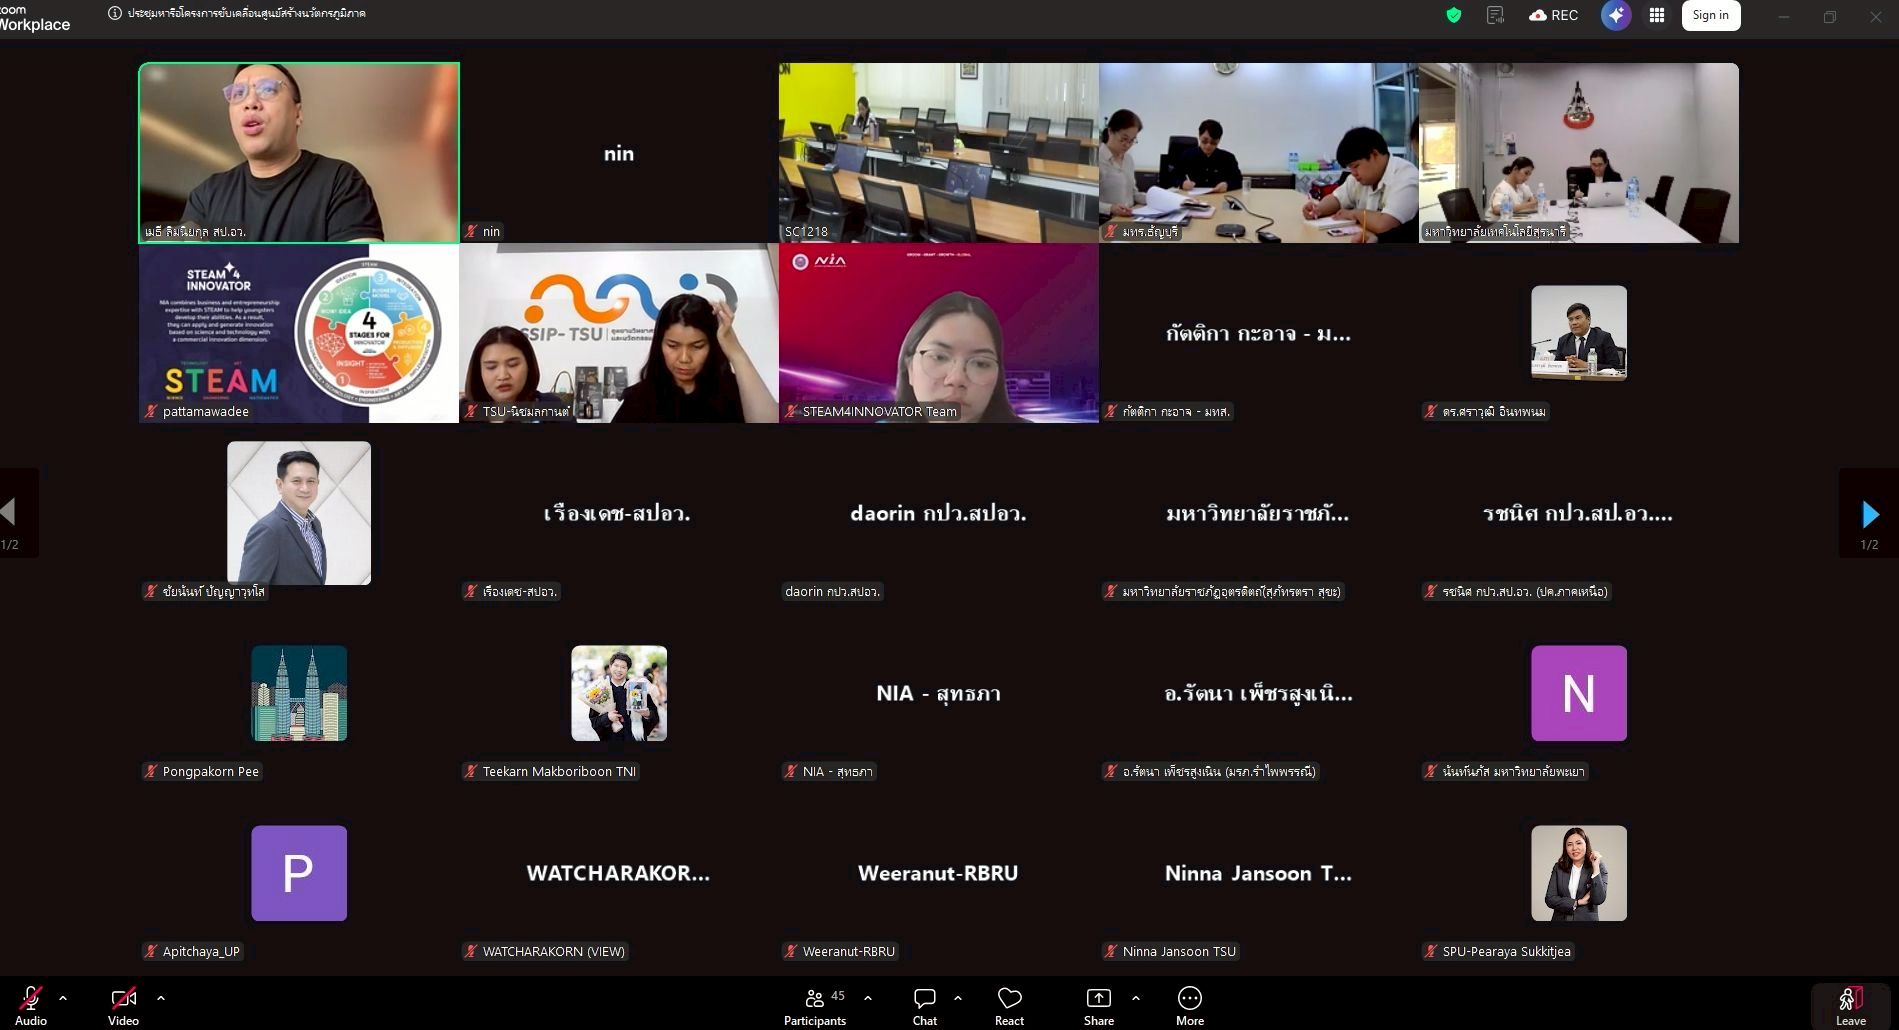This screenshot has height=1030, width=1899.
Task: Open the AI Companion sparkle icon
Action: (1615, 15)
